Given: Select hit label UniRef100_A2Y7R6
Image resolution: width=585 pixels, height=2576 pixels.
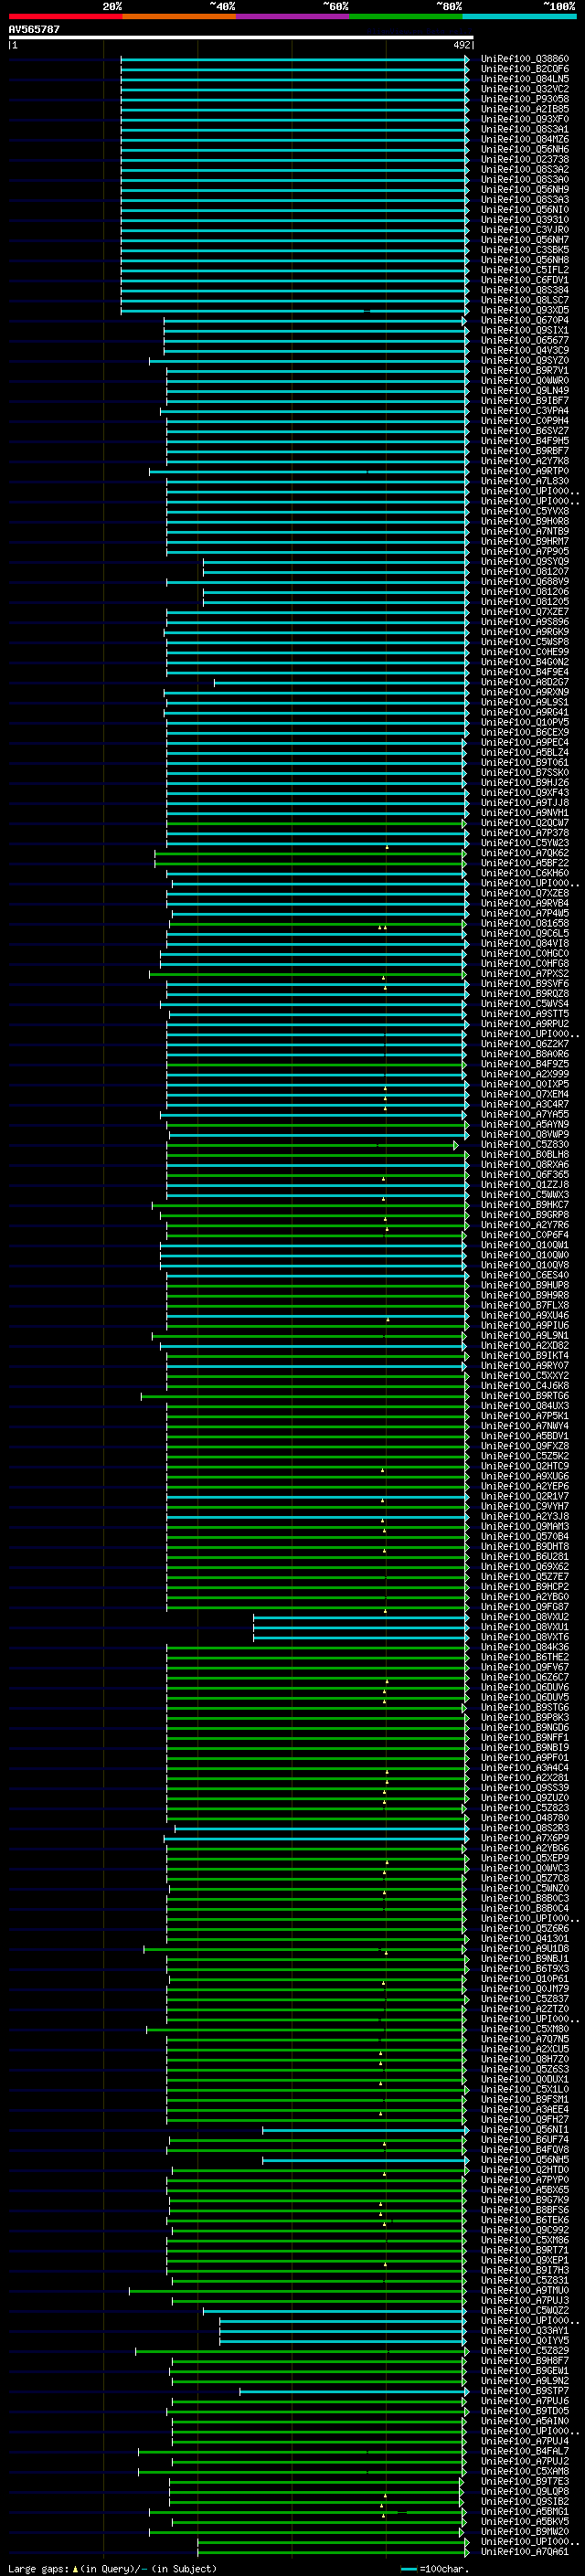Looking at the screenshot, I should click(525, 1225).
